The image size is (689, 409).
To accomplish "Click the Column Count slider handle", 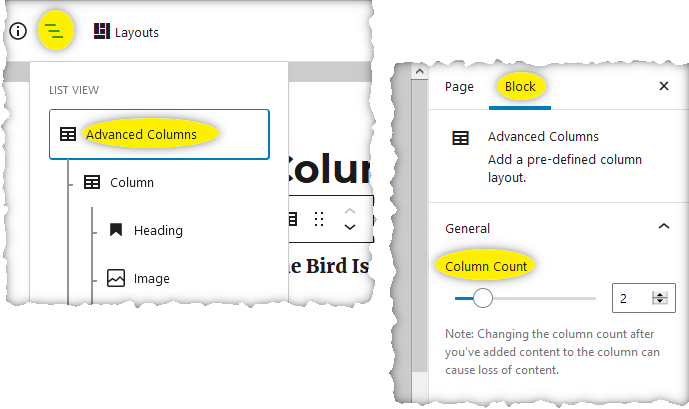I will (x=482, y=298).
